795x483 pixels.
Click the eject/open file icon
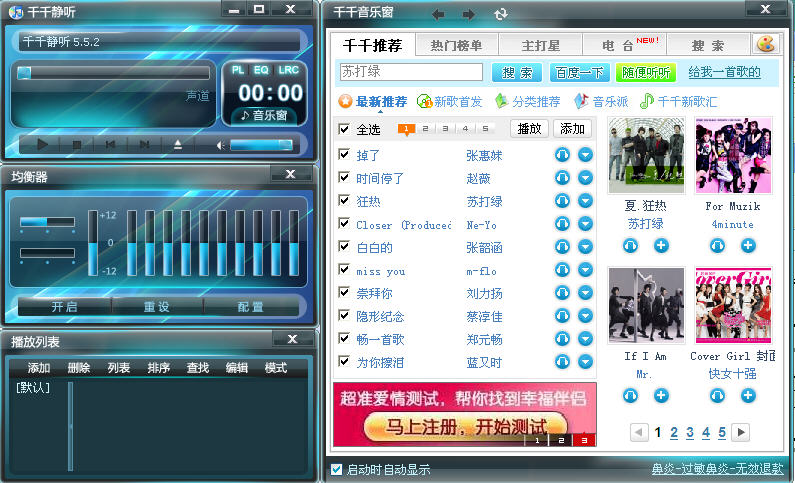click(x=178, y=145)
